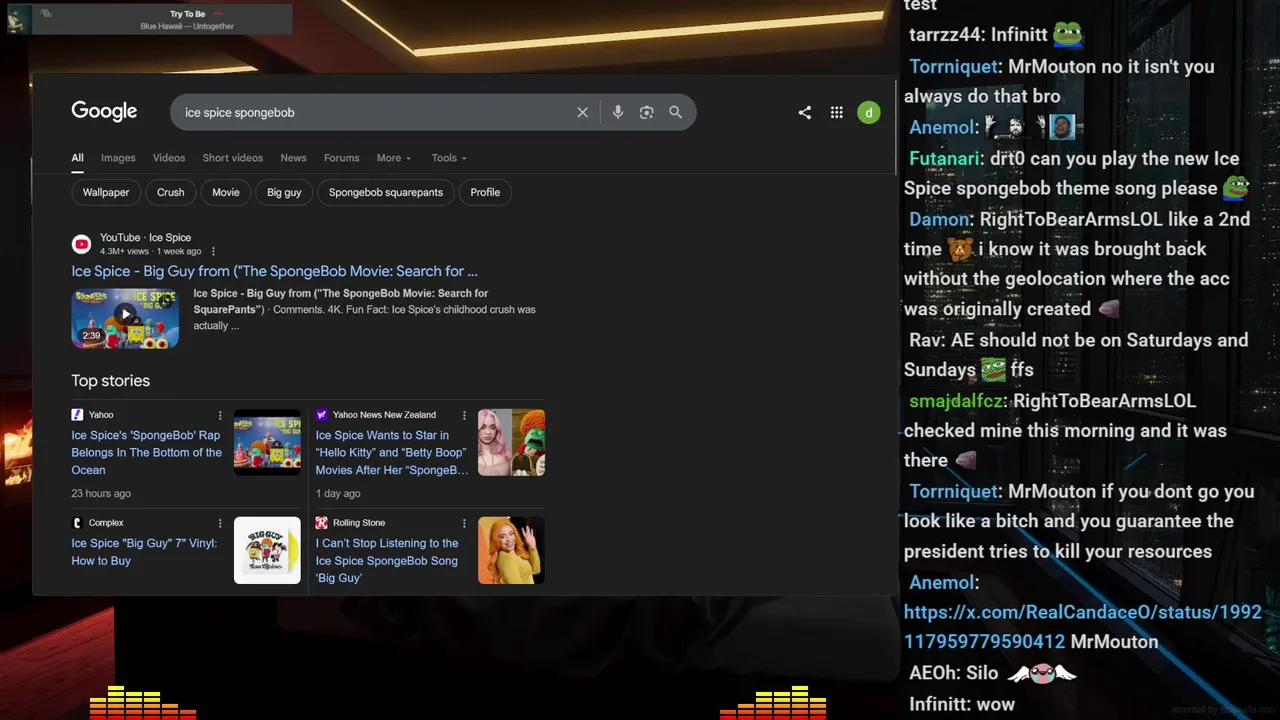This screenshot has height=720, width=1280.
Task: Clear the search box with the X icon
Action: point(582,112)
